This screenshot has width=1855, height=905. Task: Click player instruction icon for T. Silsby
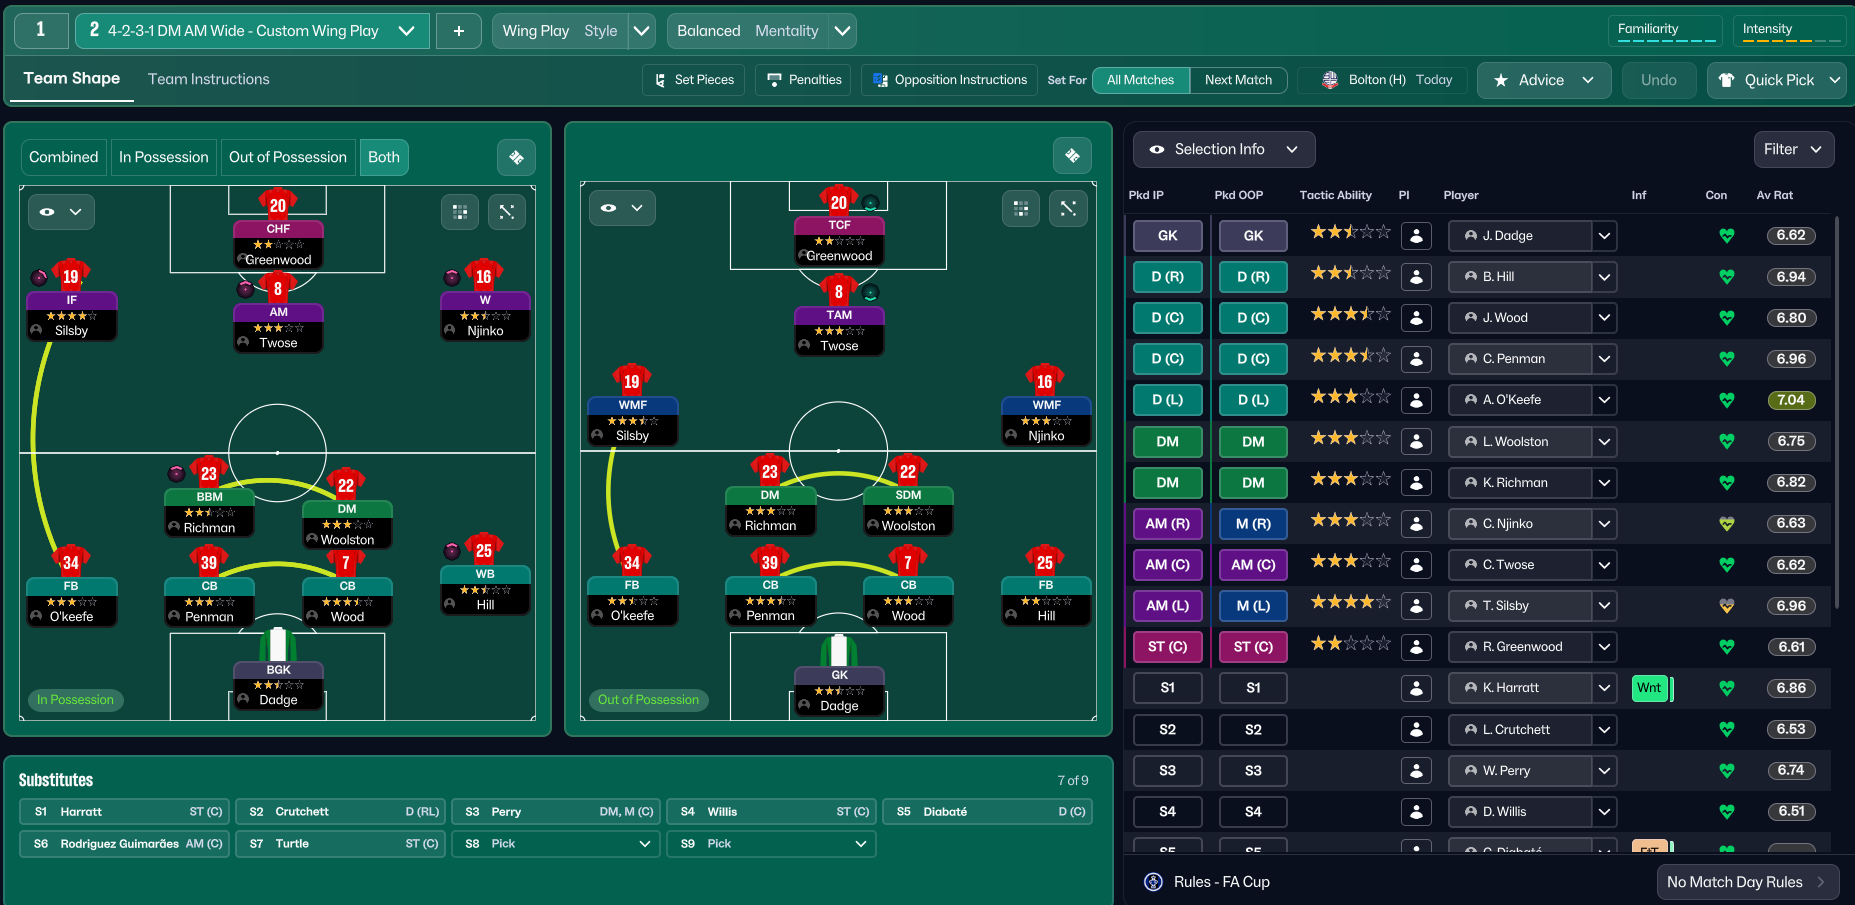[1416, 606]
